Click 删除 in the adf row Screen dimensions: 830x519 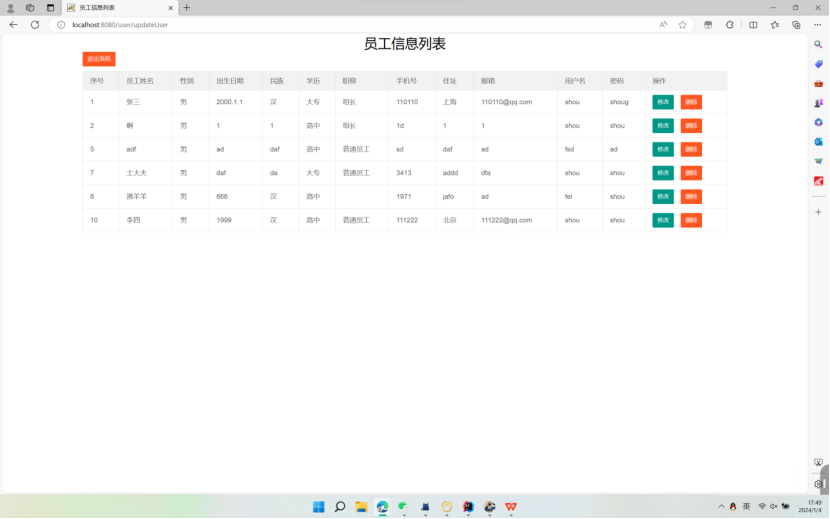tap(691, 149)
